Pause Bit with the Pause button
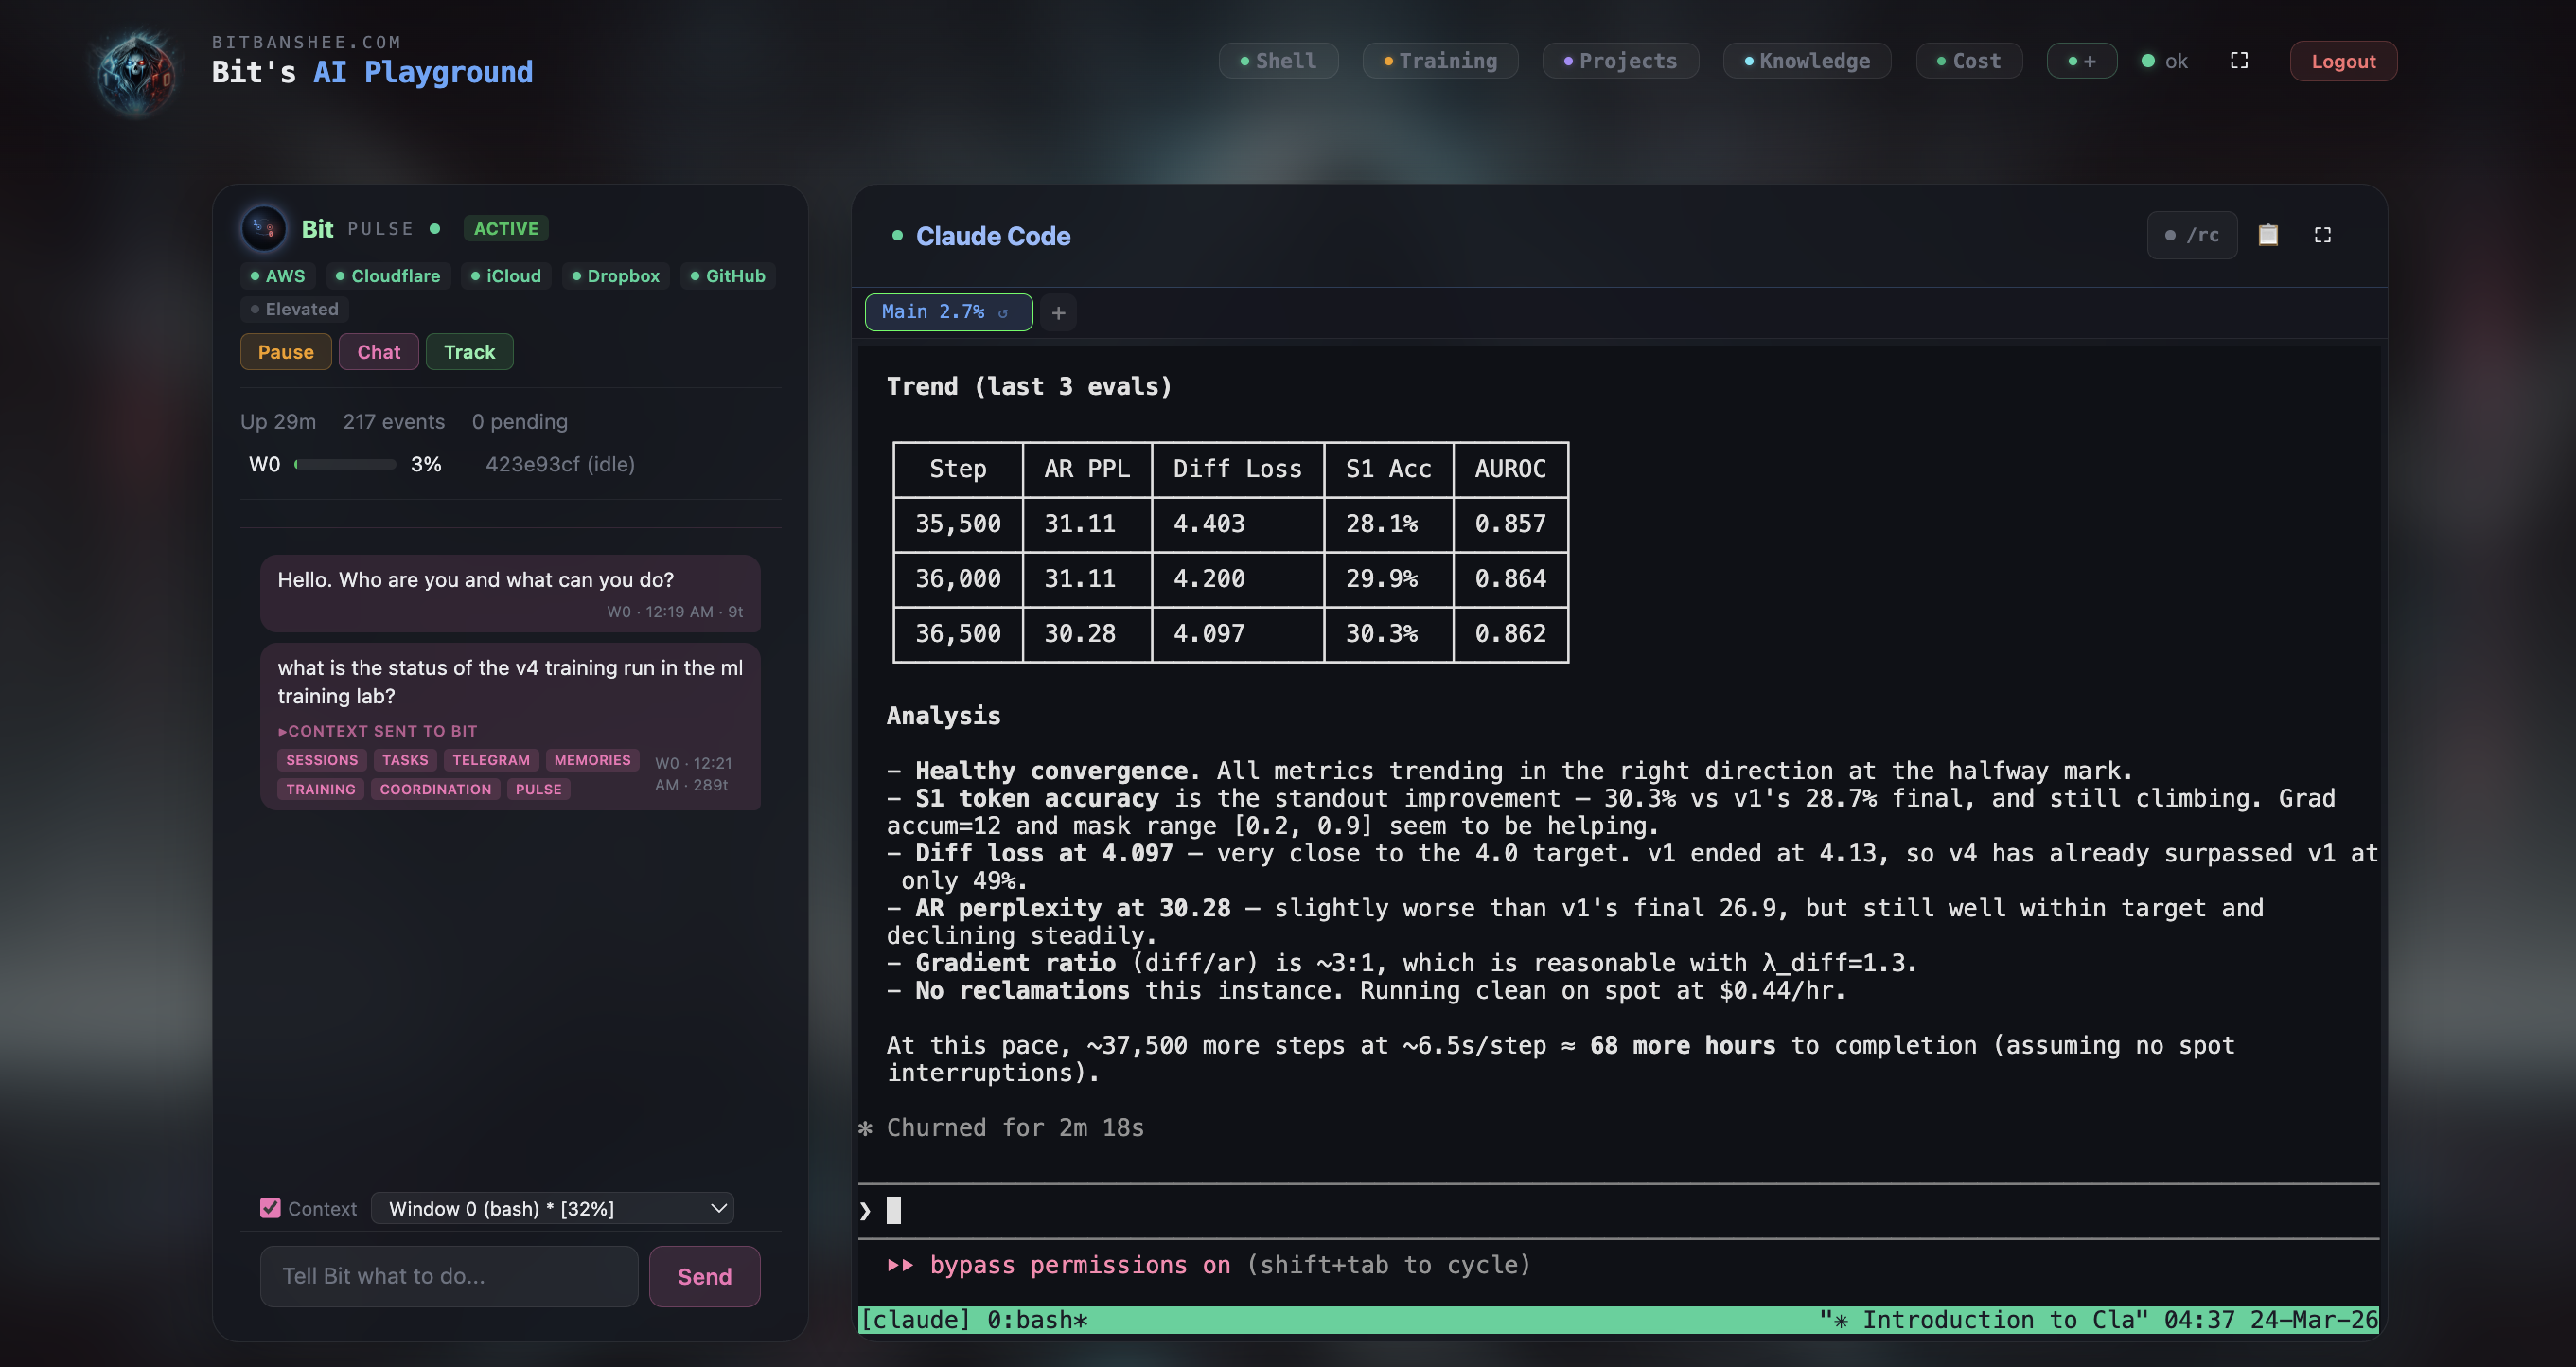Viewport: 2576px width, 1367px height. click(x=286, y=352)
